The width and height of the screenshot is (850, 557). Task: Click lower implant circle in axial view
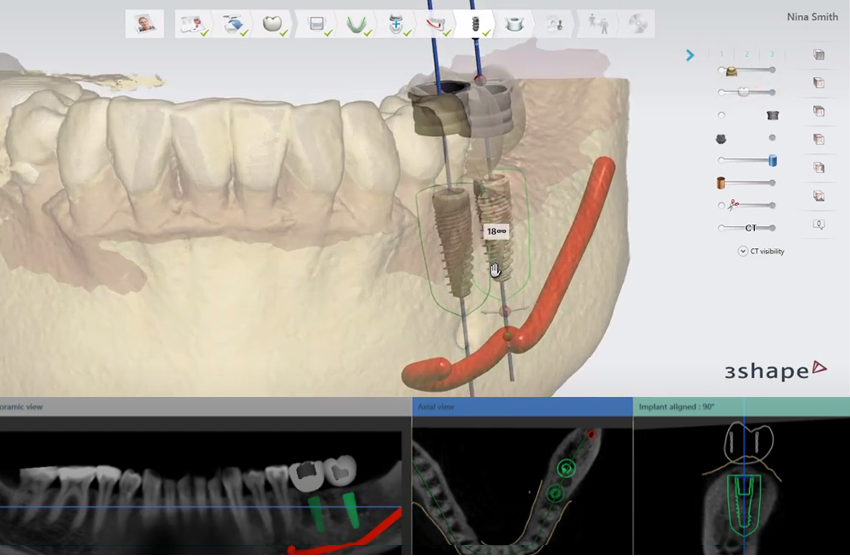click(555, 493)
